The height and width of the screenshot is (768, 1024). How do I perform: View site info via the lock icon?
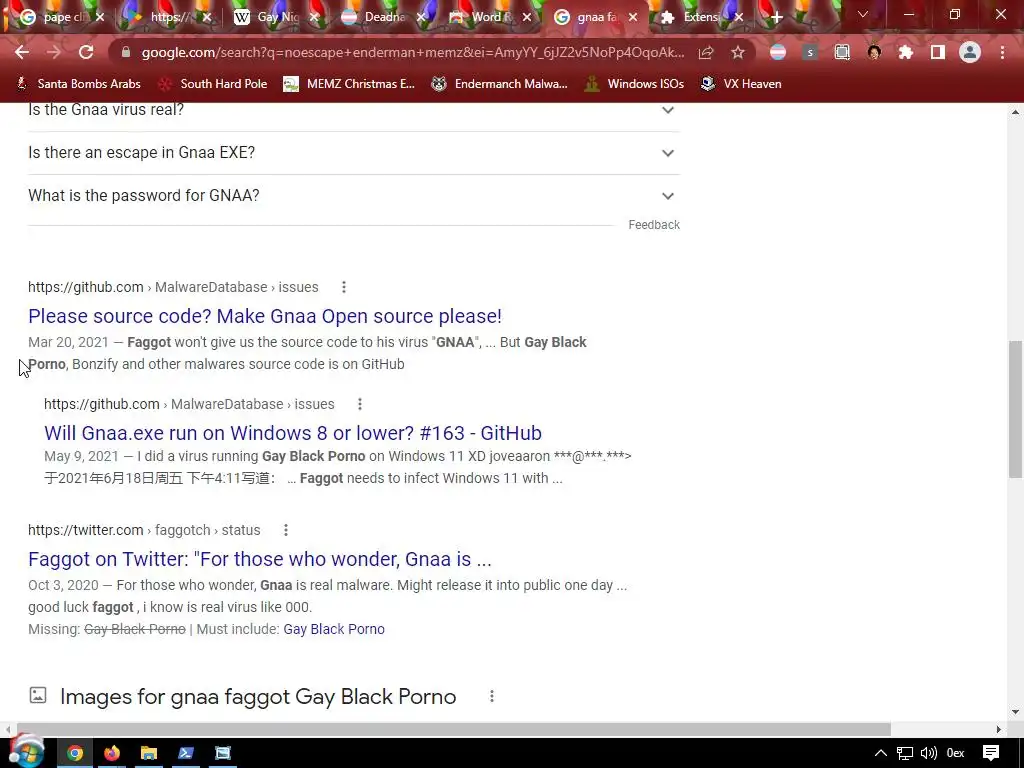click(126, 52)
